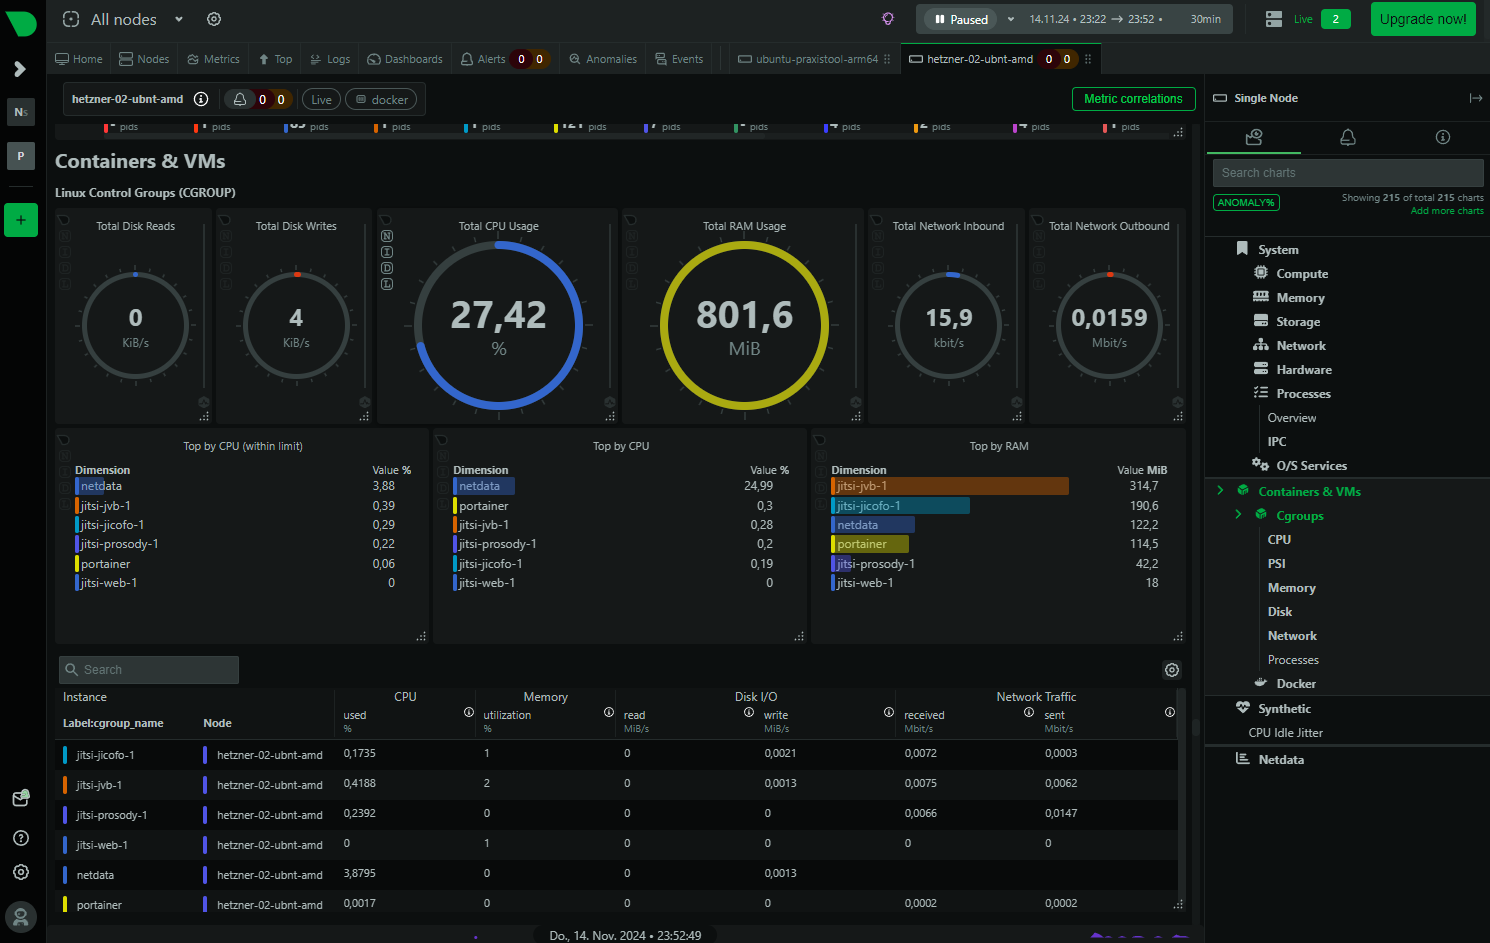Open node info icon beside hetzner-02-ubnt-amd
The width and height of the screenshot is (1490, 943).
201,99
